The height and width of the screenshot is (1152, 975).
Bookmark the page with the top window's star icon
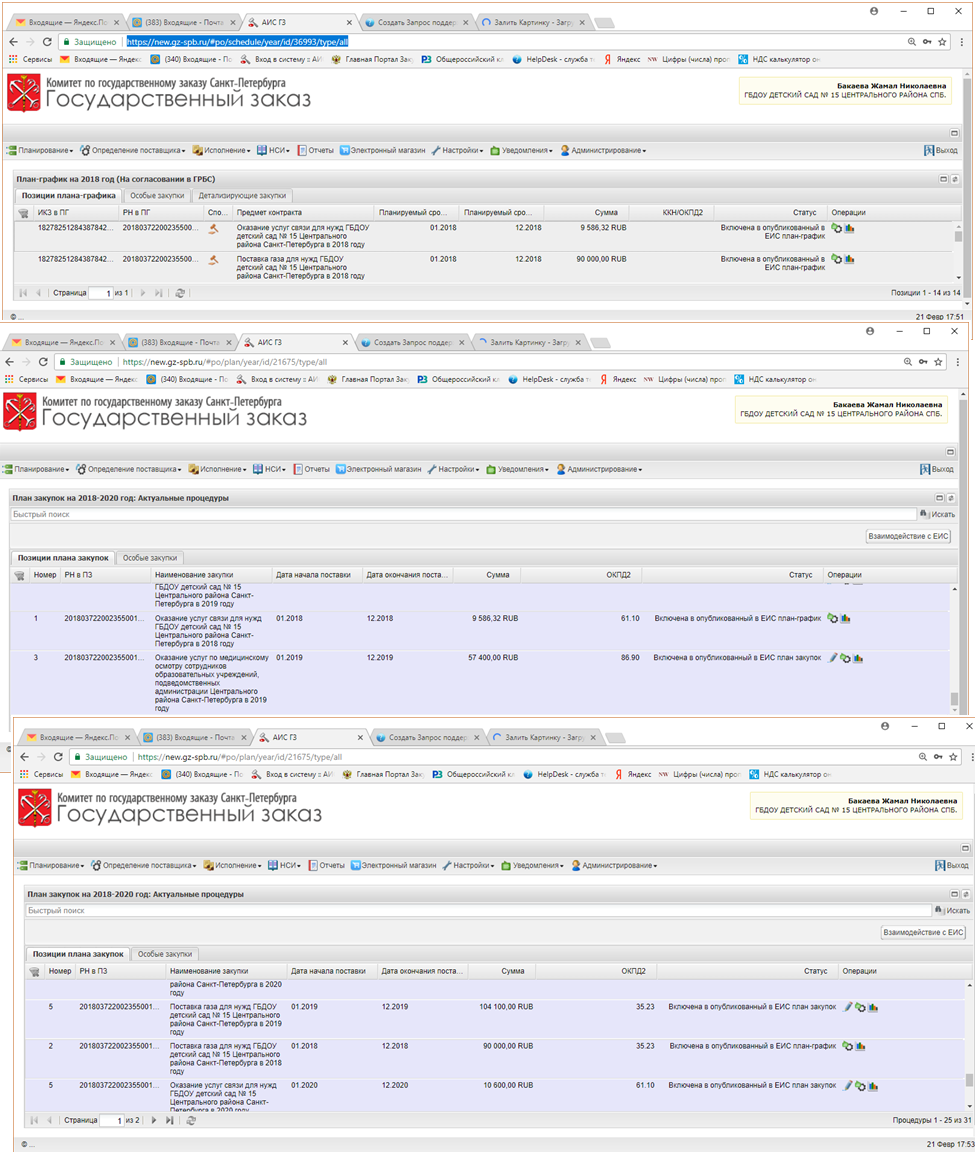(942, 42)
